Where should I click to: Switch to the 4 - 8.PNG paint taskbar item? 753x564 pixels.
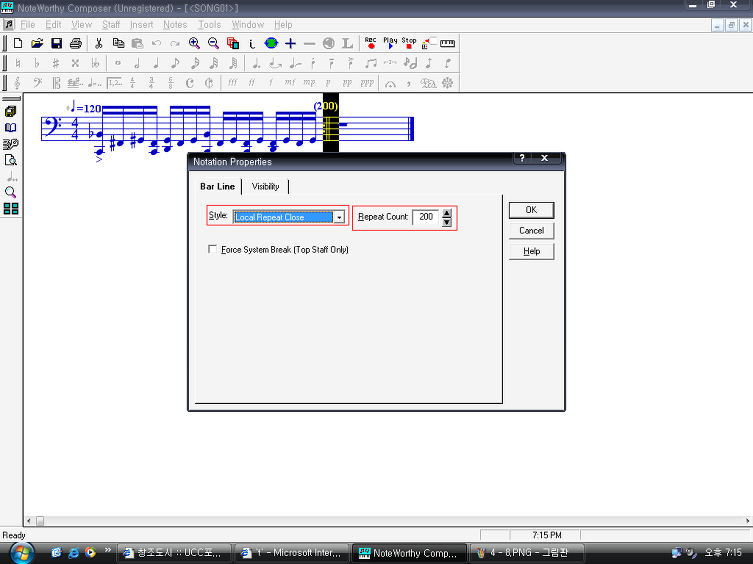tap(527, 553)
